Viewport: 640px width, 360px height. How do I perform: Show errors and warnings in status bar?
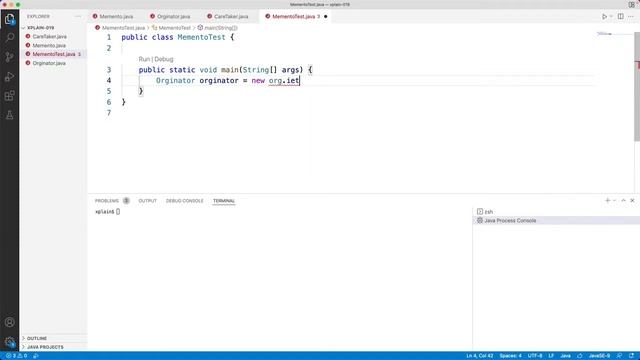pos(16,356)
